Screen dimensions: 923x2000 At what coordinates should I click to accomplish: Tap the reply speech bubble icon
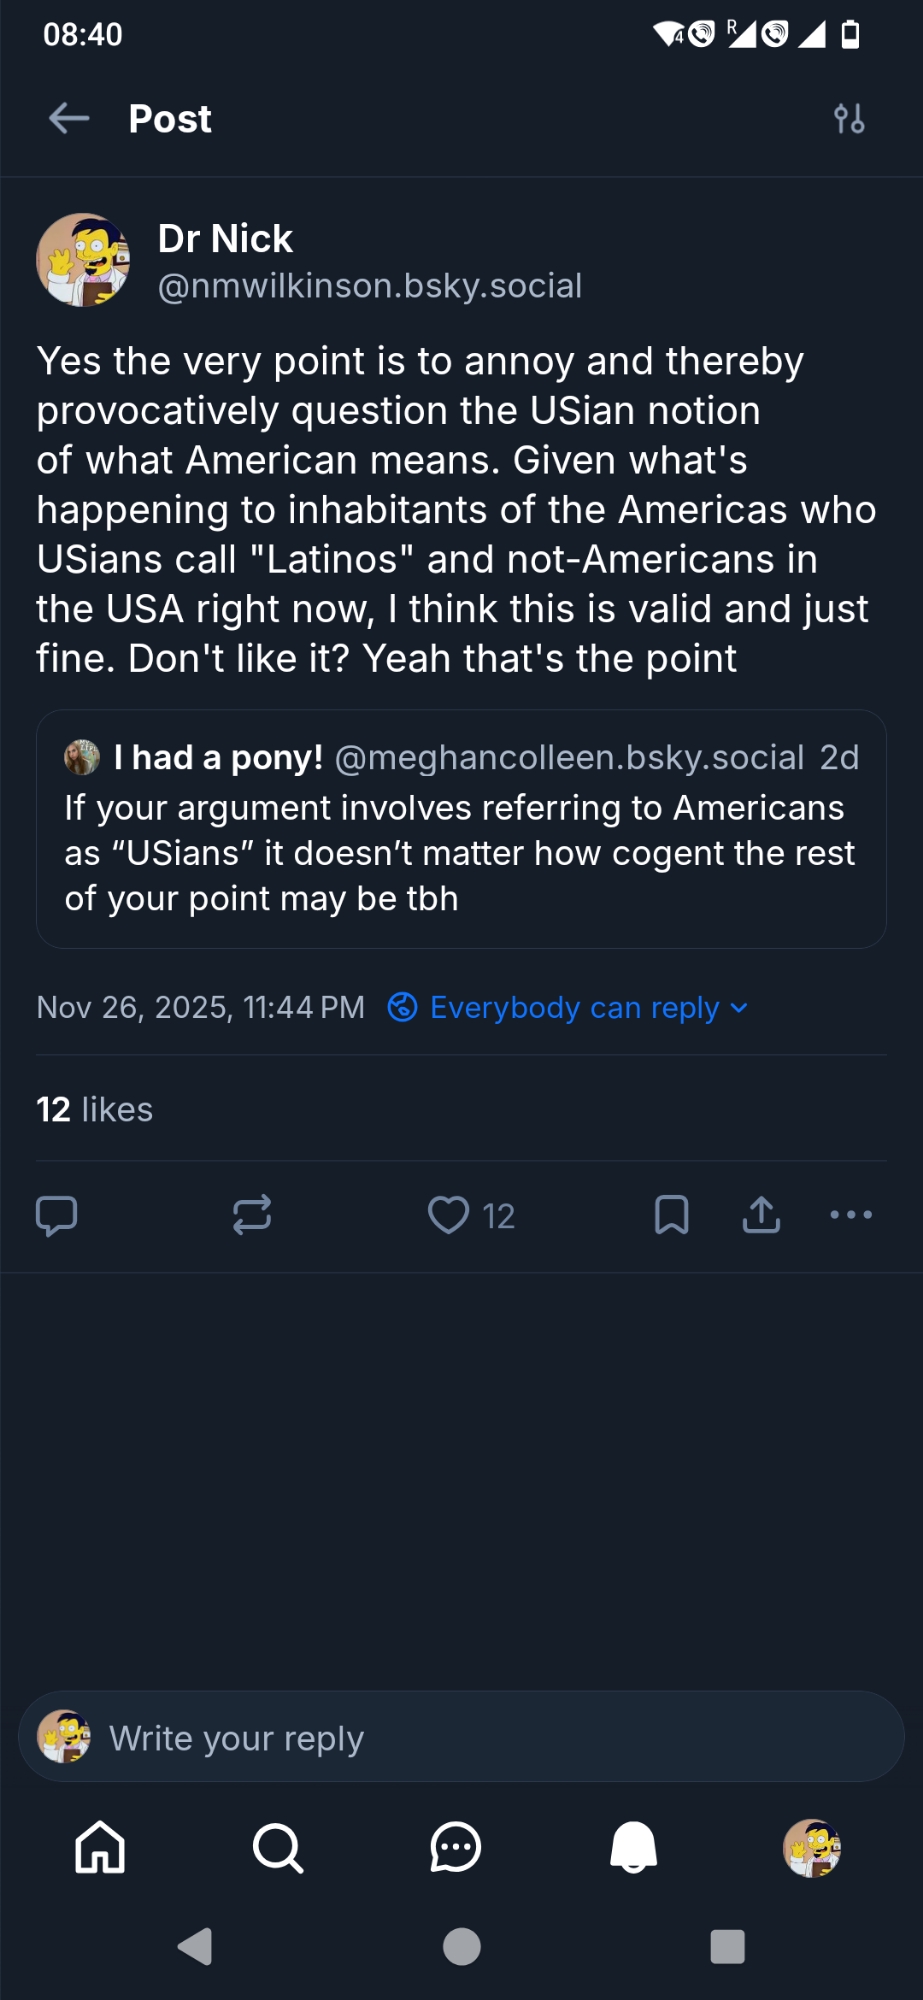click(57, 1215)
